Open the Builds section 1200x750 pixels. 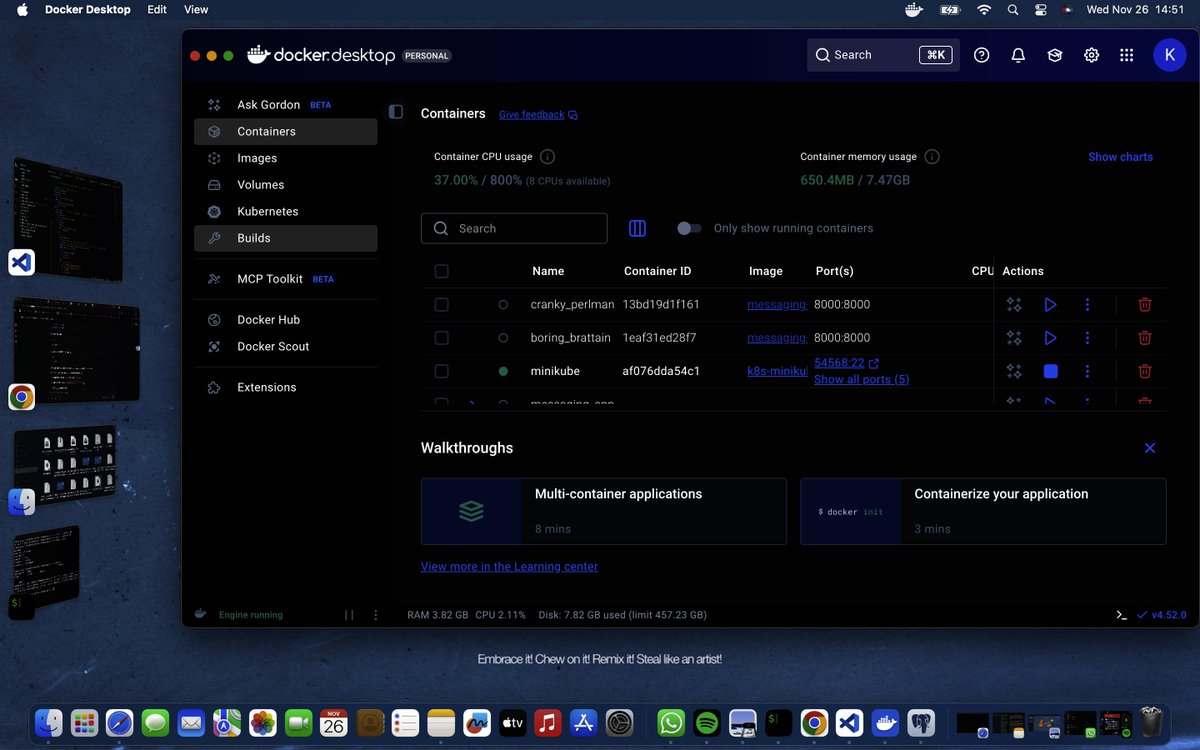tap(285, 238)
